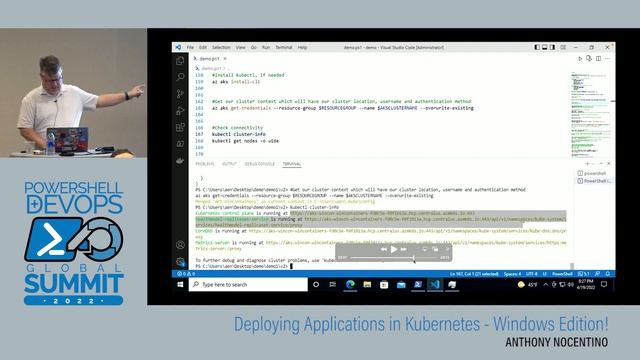The image size is (640, 360).
Task: Select language mode PowerShell in status bar
Action: tap(562, 274)
